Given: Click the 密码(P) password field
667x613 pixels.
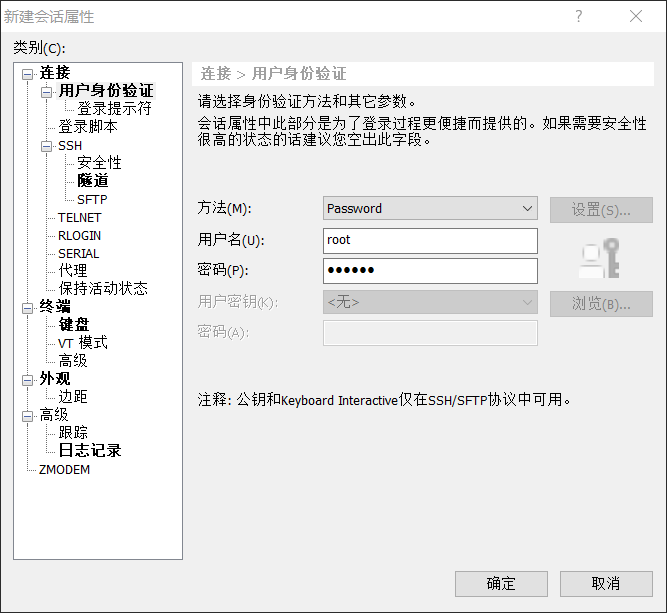Looking at the screenshot, I should coord(430,271).
